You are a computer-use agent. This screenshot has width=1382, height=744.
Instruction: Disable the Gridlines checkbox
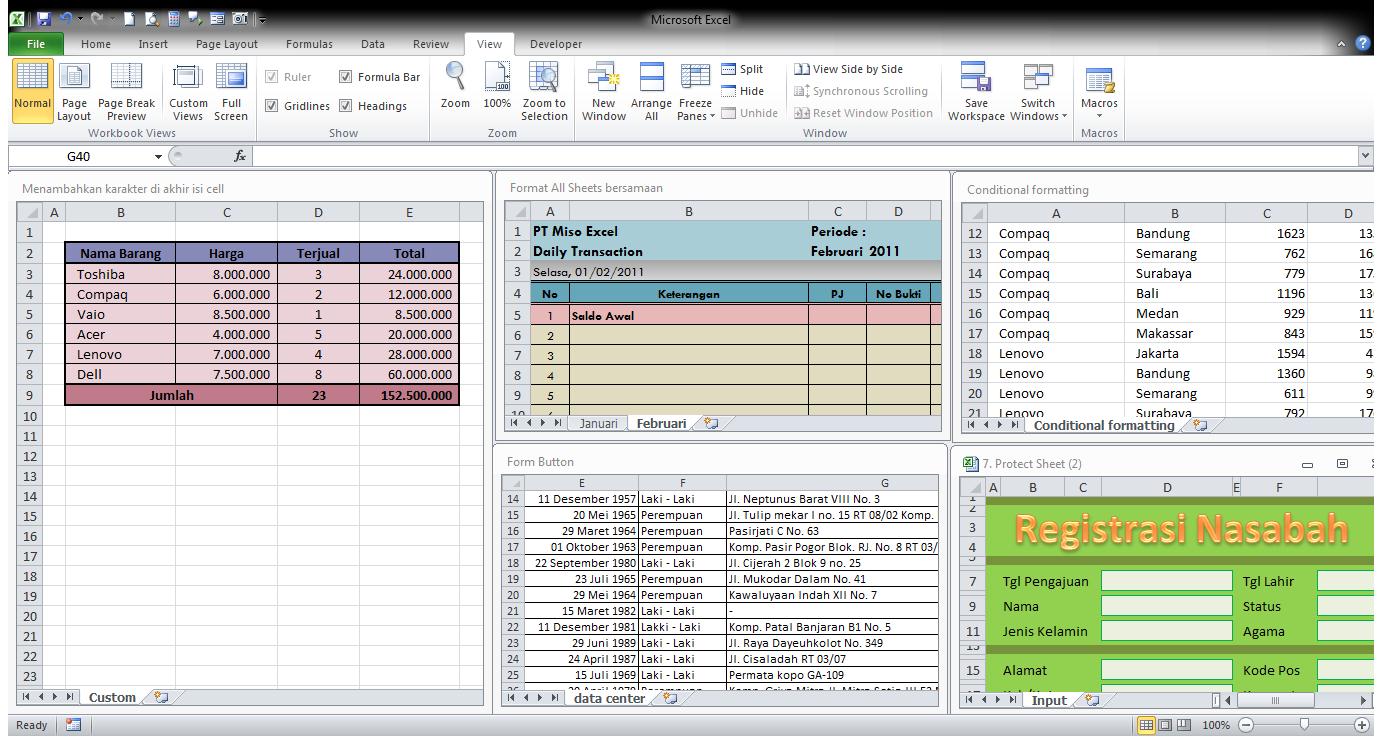pos(273,106)
